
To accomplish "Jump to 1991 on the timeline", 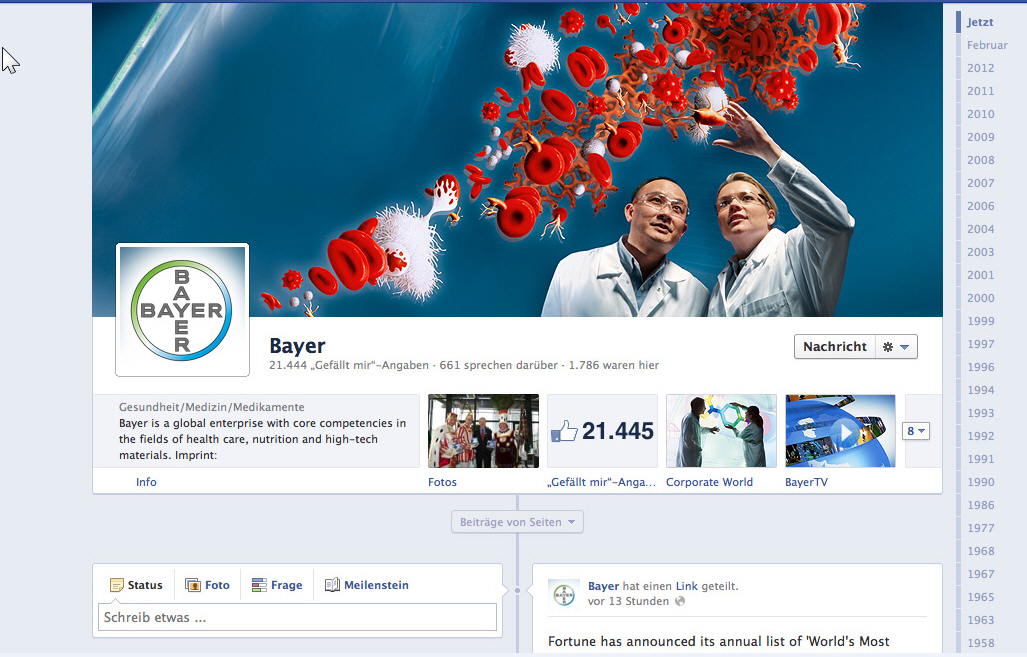I will (x=980, y=459).
